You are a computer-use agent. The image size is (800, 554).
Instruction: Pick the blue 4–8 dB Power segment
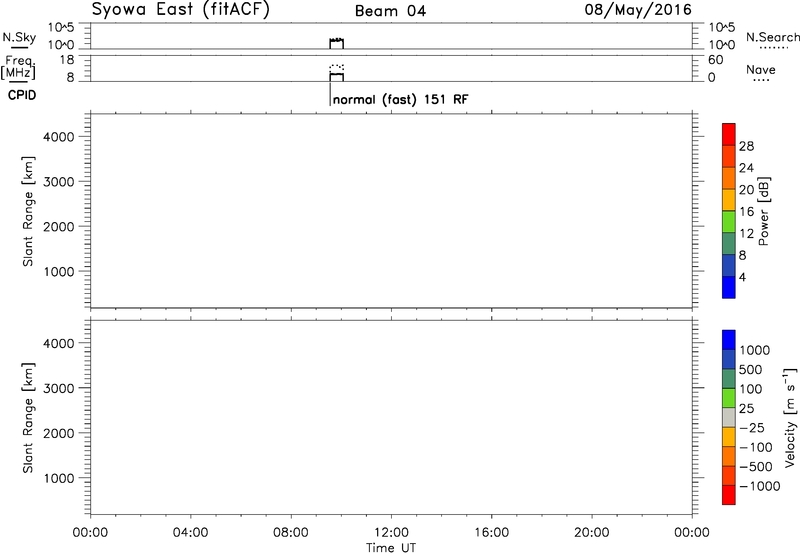[x=729, y=266]
